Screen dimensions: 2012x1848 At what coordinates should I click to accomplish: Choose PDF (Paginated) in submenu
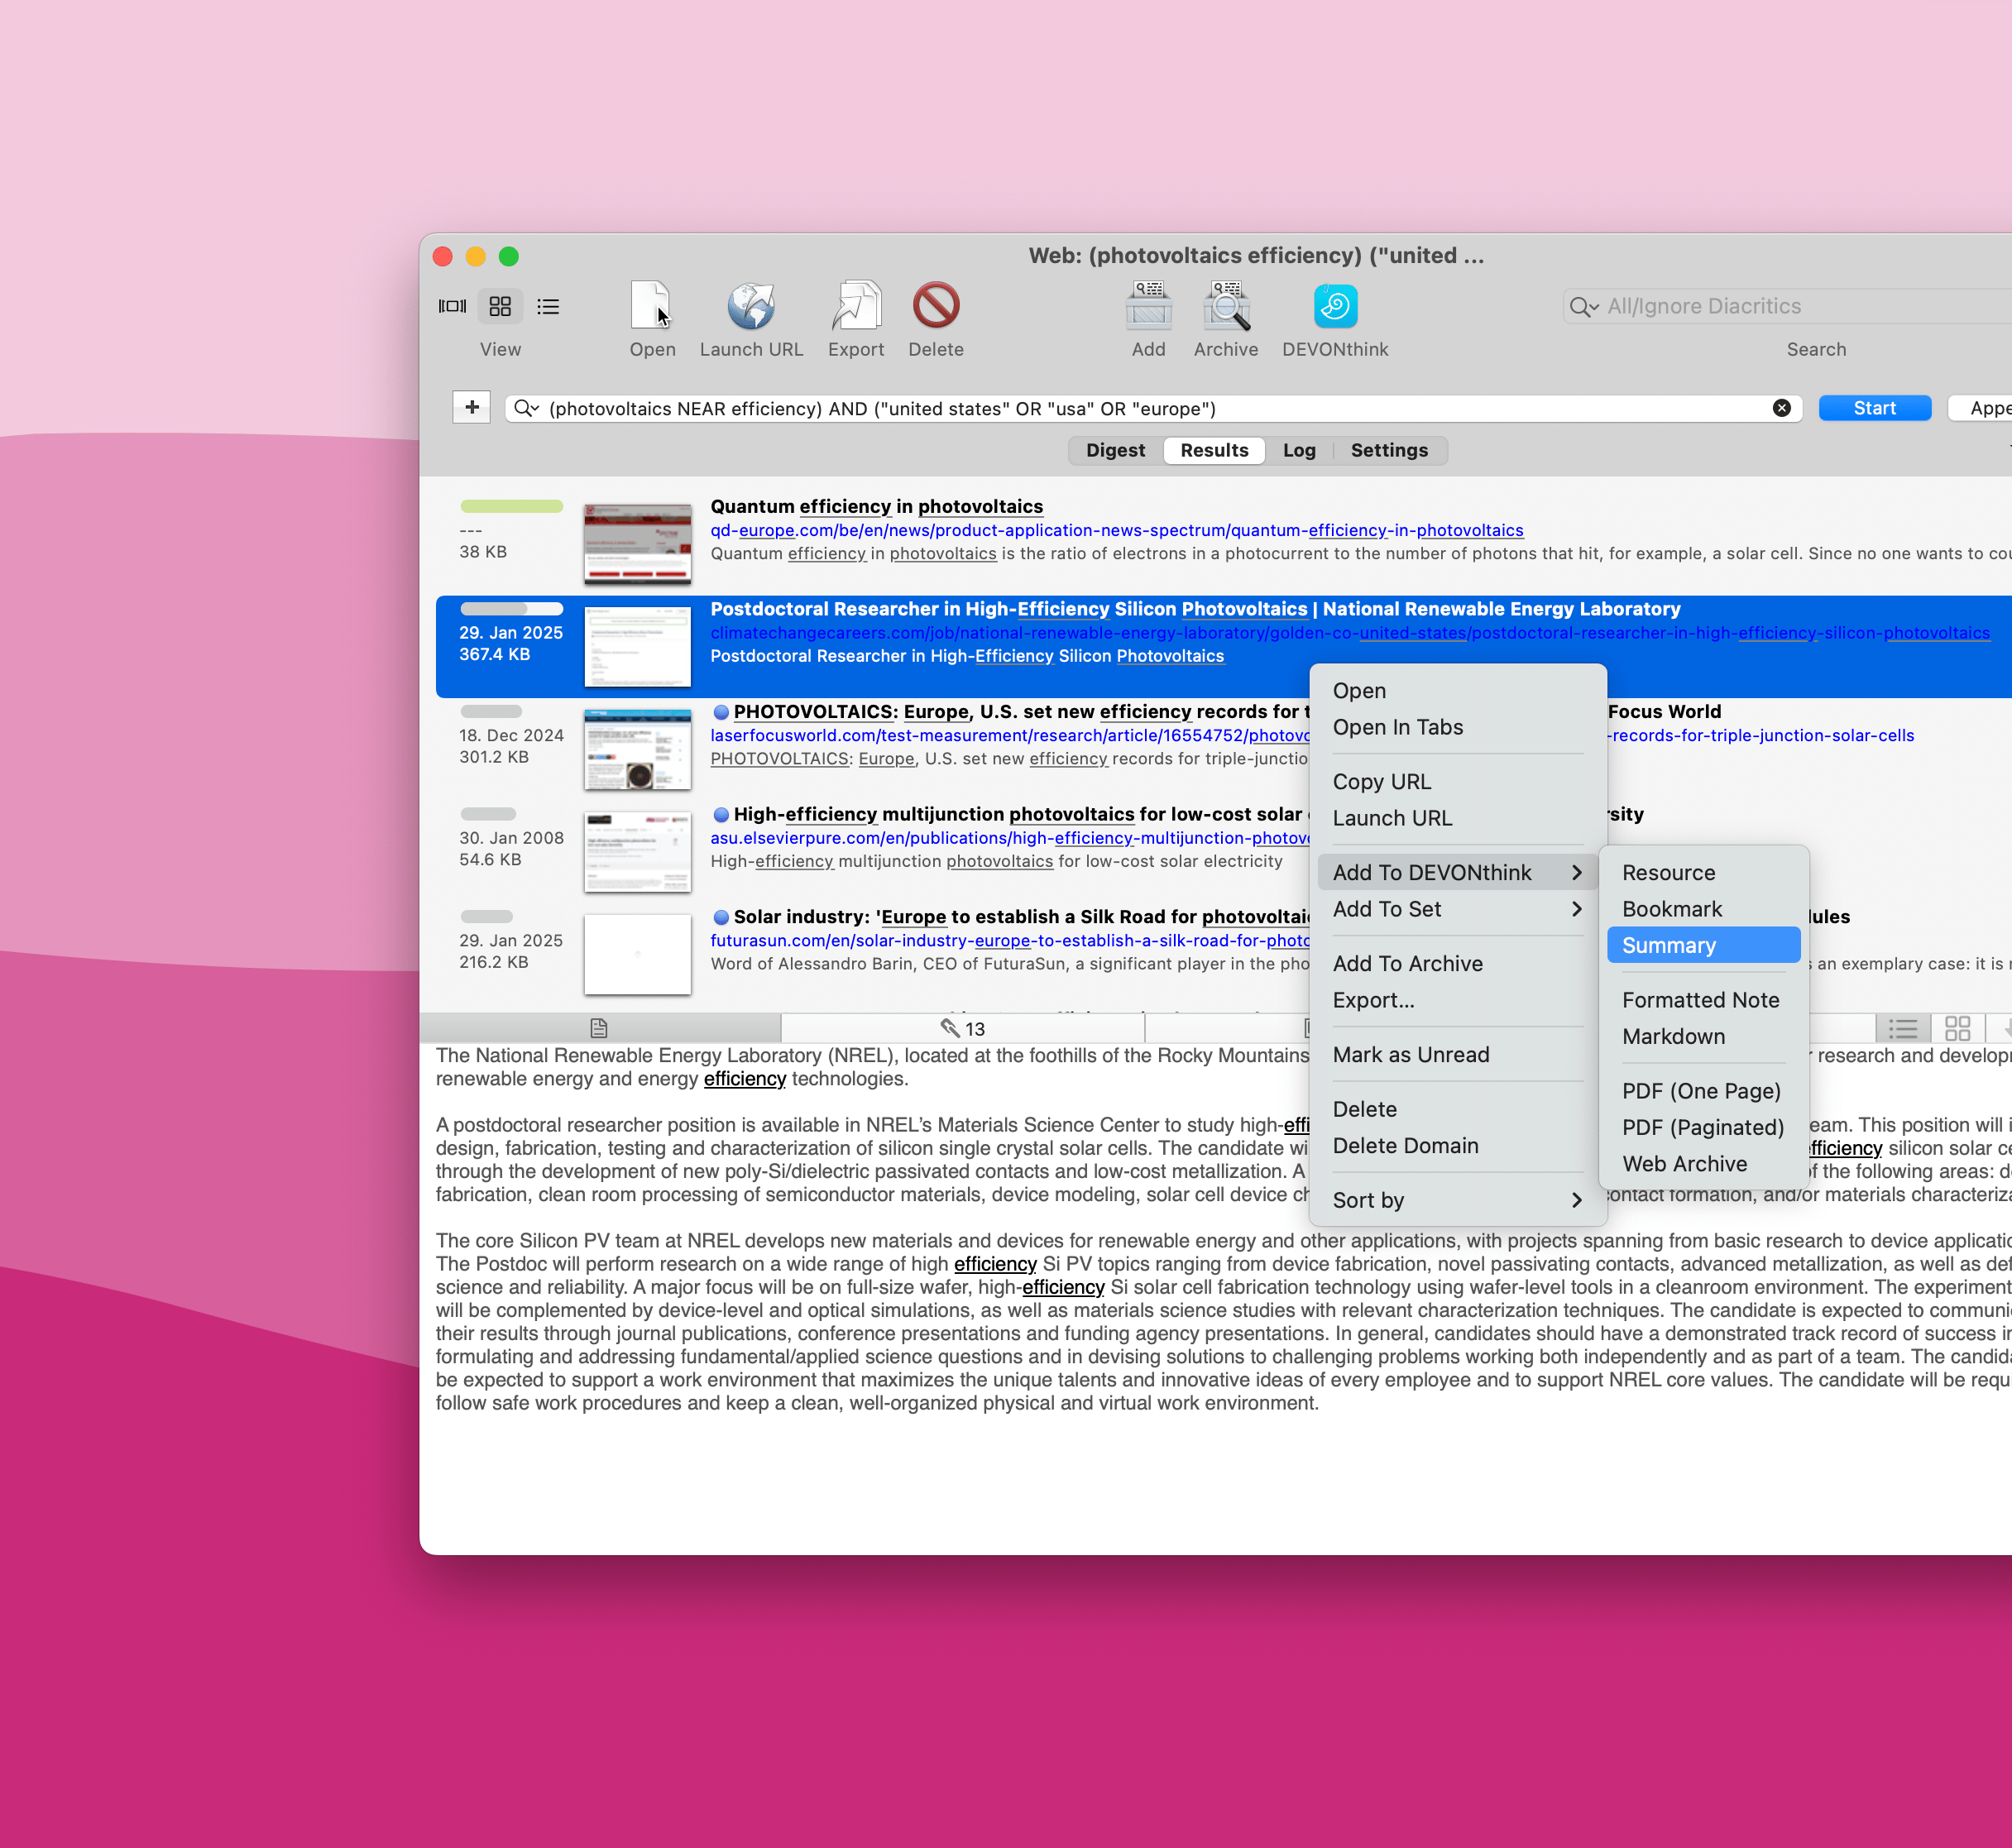(1704, 1127)
